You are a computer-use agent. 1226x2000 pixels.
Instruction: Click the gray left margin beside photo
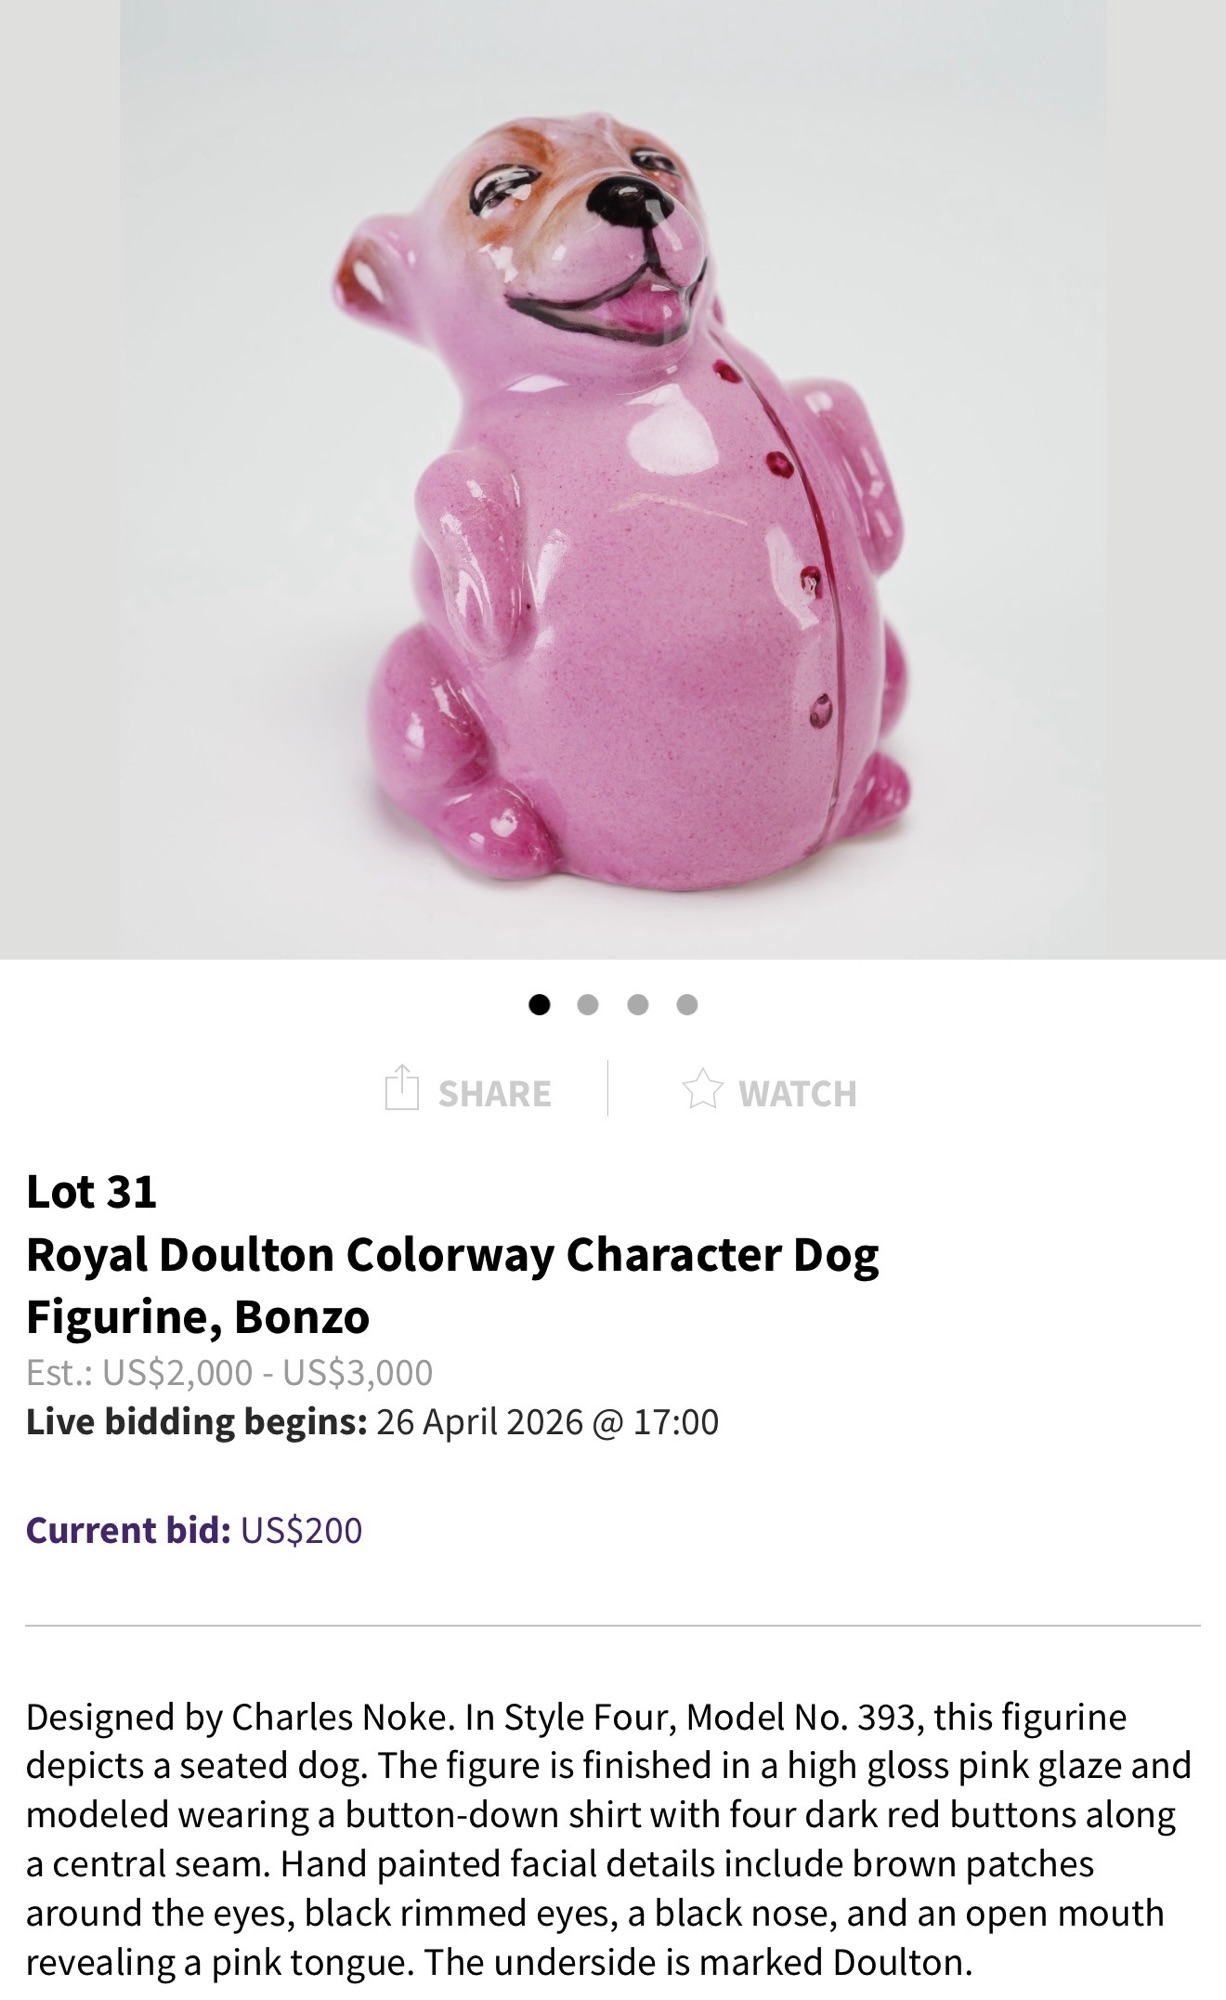point(60,479)
